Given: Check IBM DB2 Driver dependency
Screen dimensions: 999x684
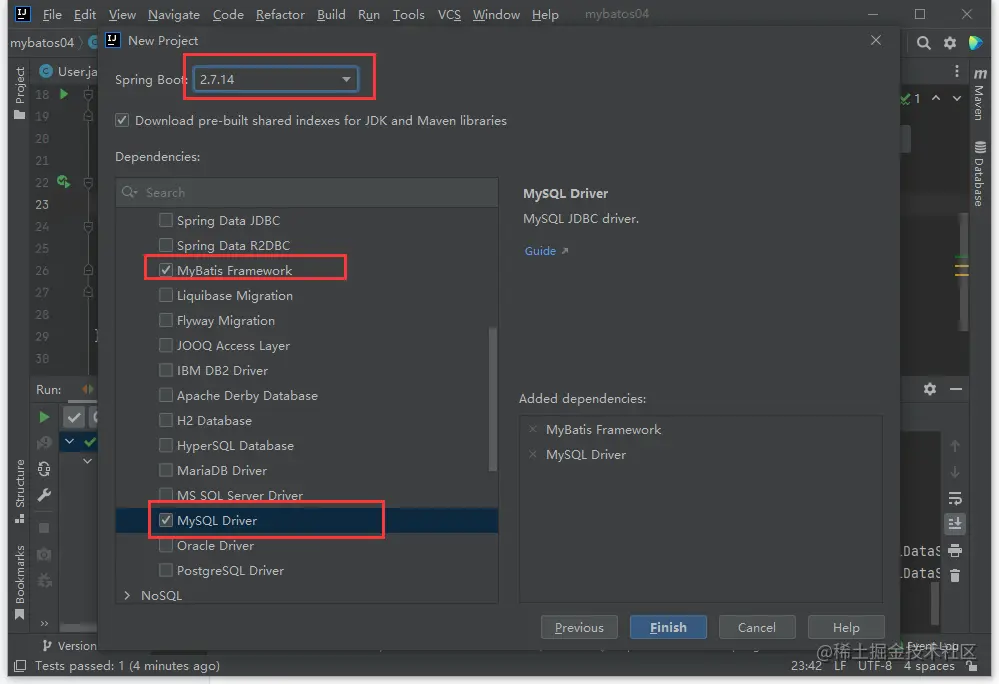Looking at the screenshot, I should [x=166, y=370].
